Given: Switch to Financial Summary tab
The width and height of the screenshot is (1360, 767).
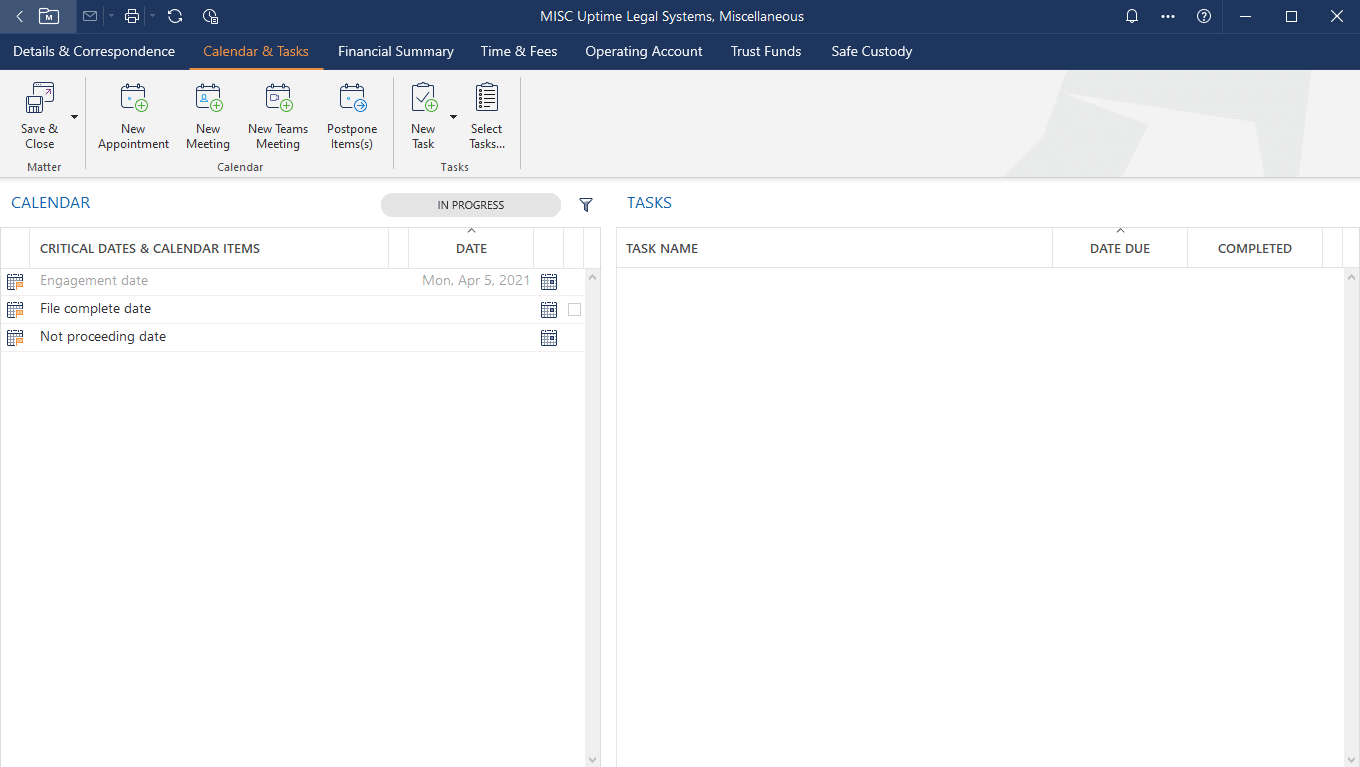Looking at the screenshot, I should [x=395, y=51].
